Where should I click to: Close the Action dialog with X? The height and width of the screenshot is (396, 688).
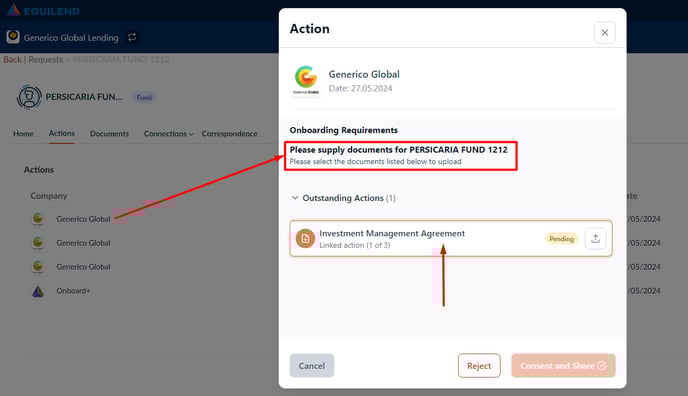pyautogui.click(x=605, y=32)
